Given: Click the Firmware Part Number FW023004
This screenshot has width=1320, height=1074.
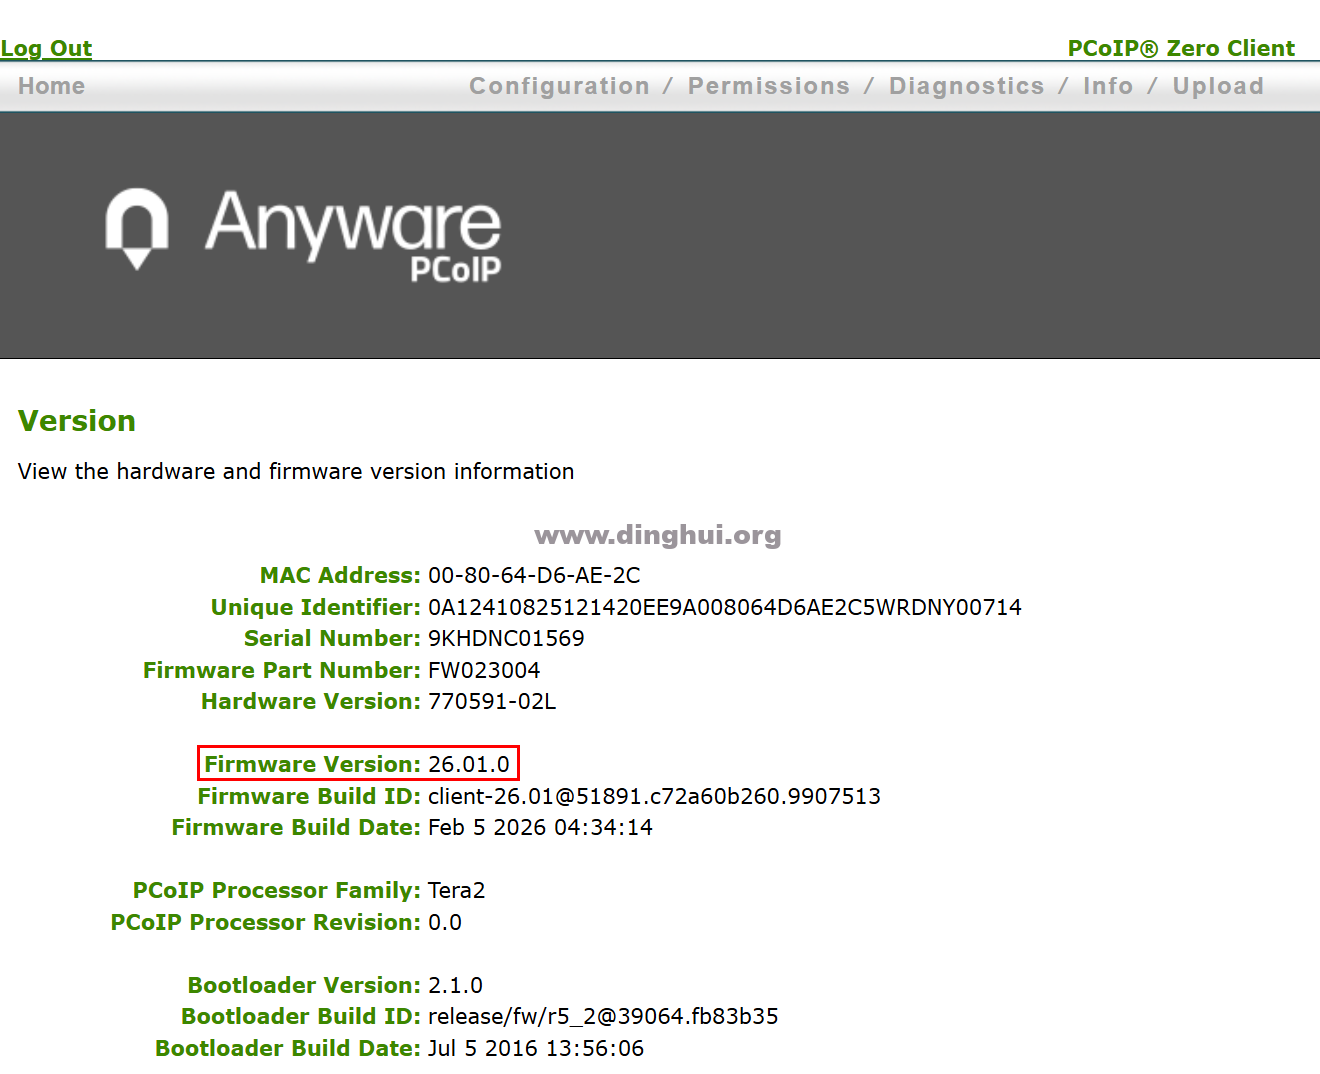Looking at the screenshot, I should pos(484,670).
